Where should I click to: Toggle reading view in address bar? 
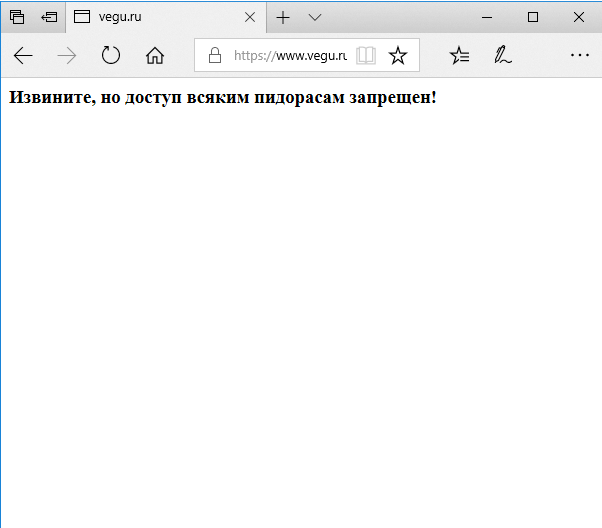coord(366,56)
